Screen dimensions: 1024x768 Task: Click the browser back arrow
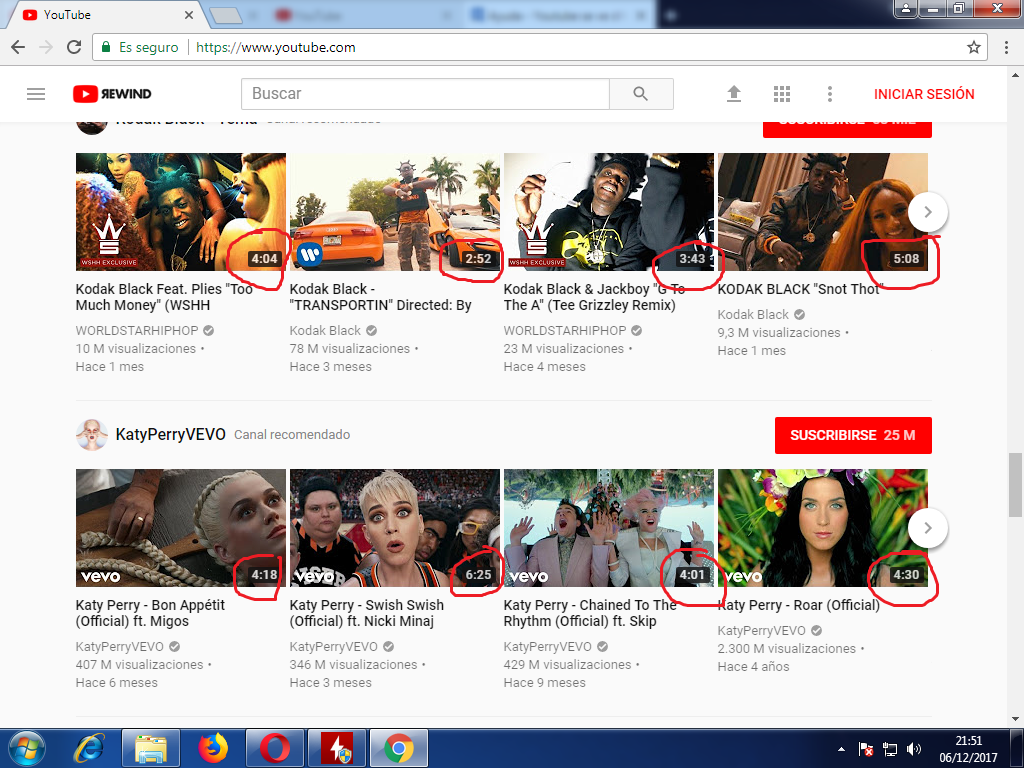pos(18,47)
